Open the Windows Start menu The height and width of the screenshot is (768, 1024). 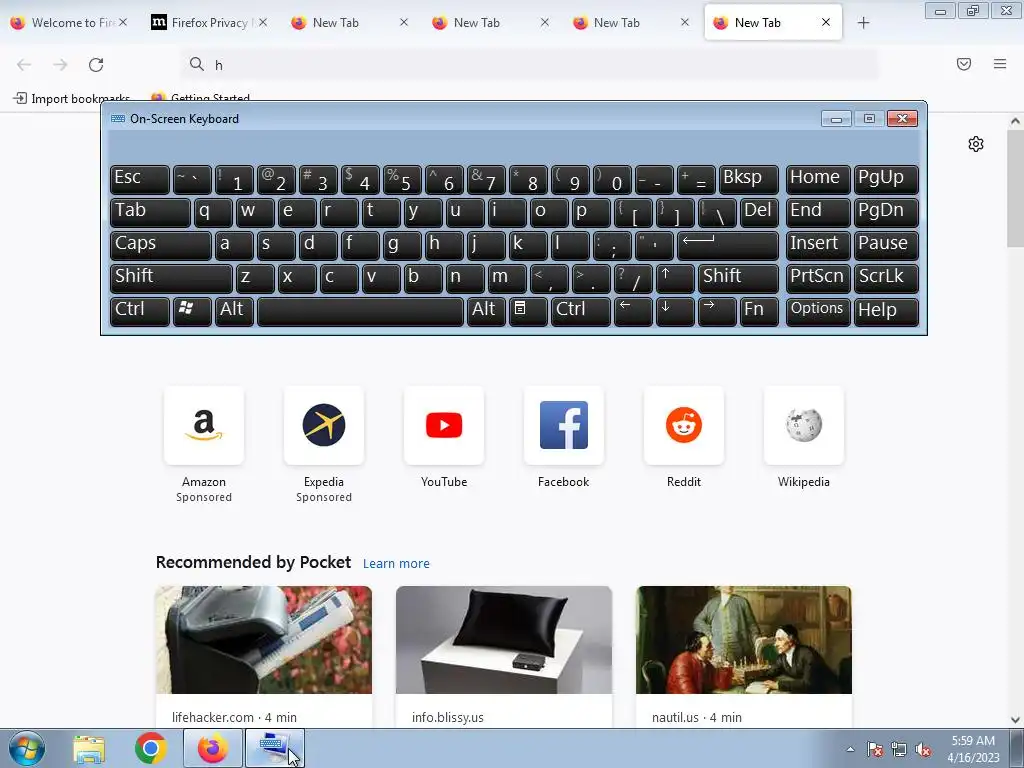pos(27,748)
